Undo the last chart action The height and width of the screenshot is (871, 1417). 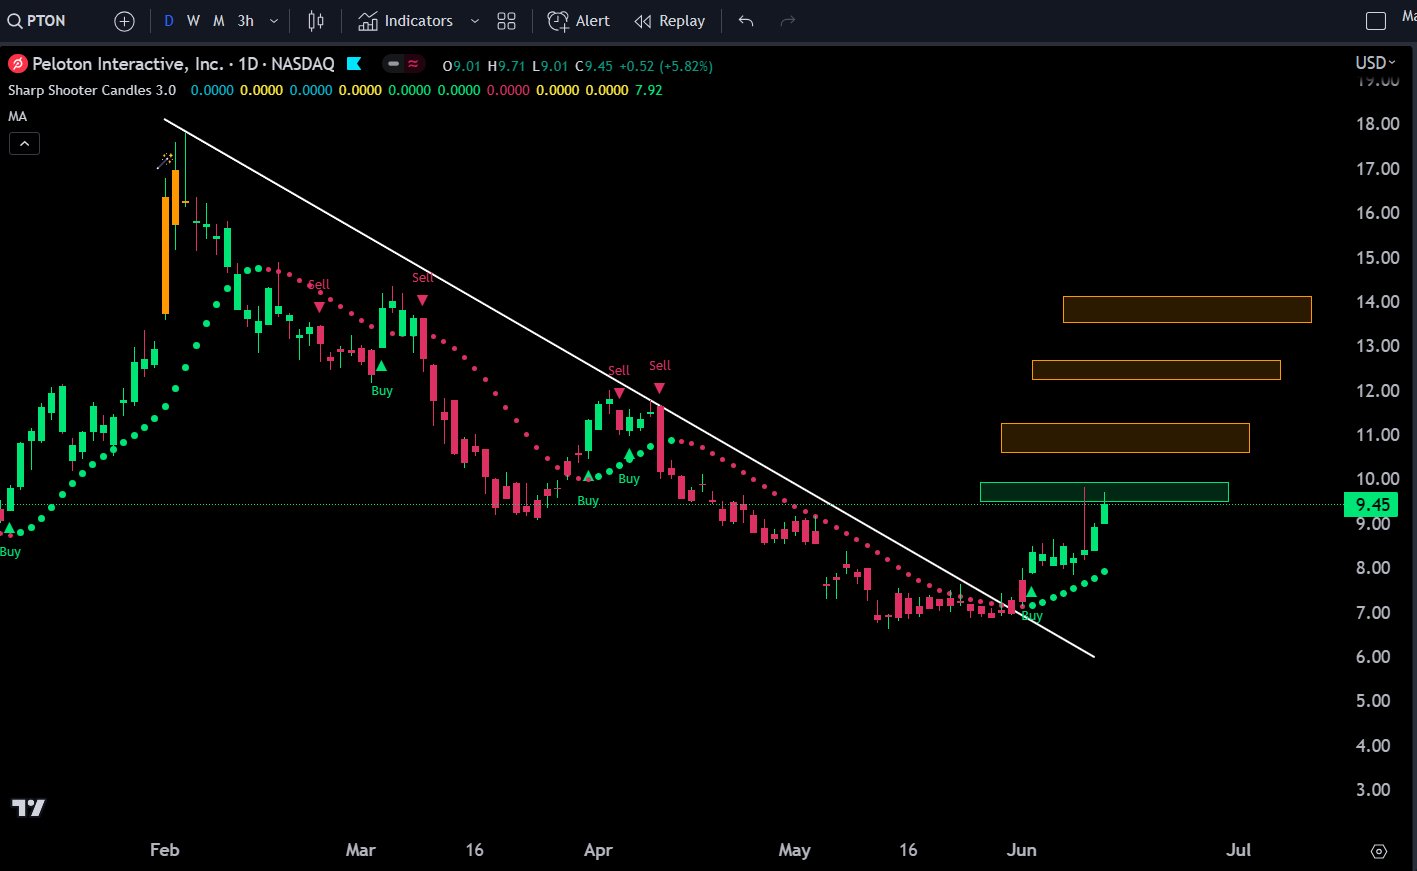click(x=745, y=21)
